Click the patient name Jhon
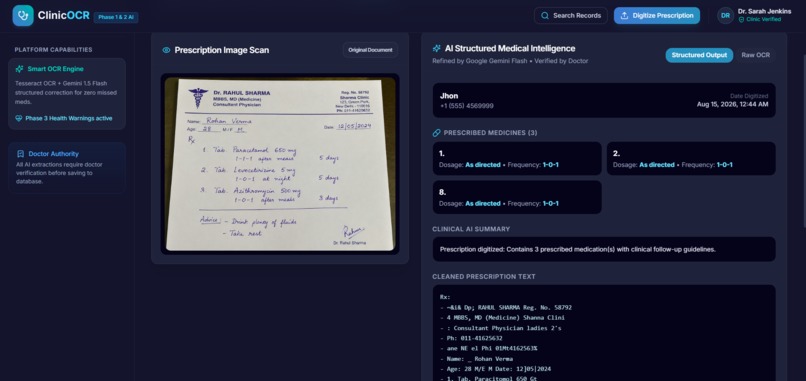This screenshot has height=381, width=806. click(449, 96)
